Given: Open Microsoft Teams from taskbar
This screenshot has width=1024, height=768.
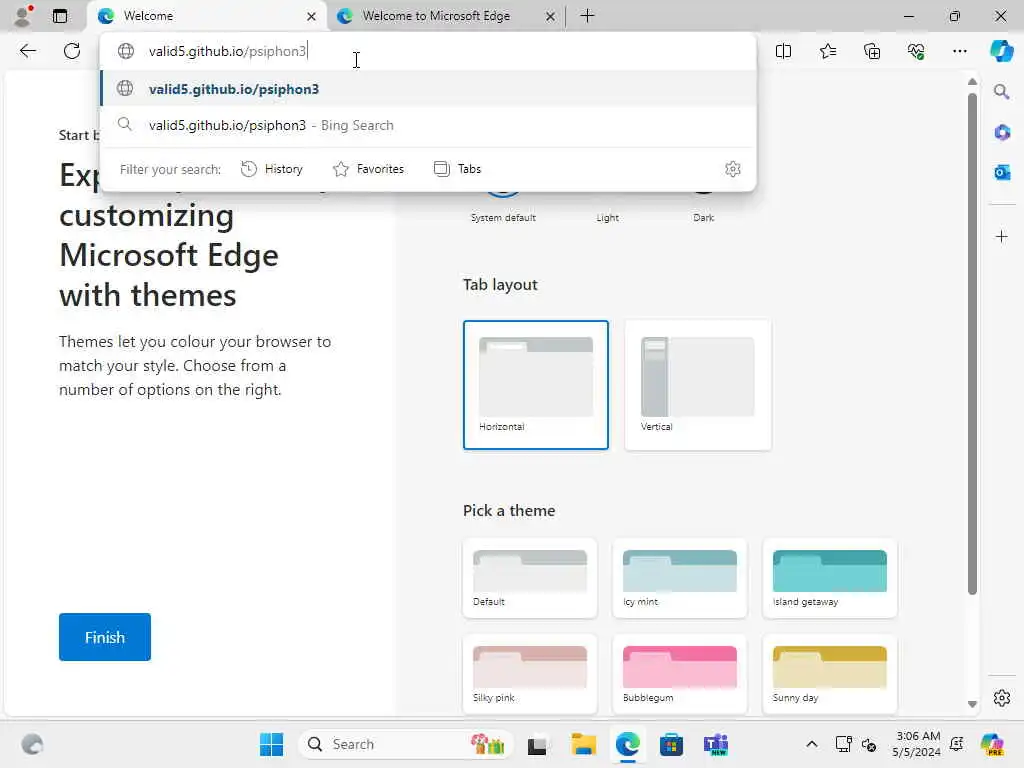Looking at the screenshot, I should [x=716, y=744].
